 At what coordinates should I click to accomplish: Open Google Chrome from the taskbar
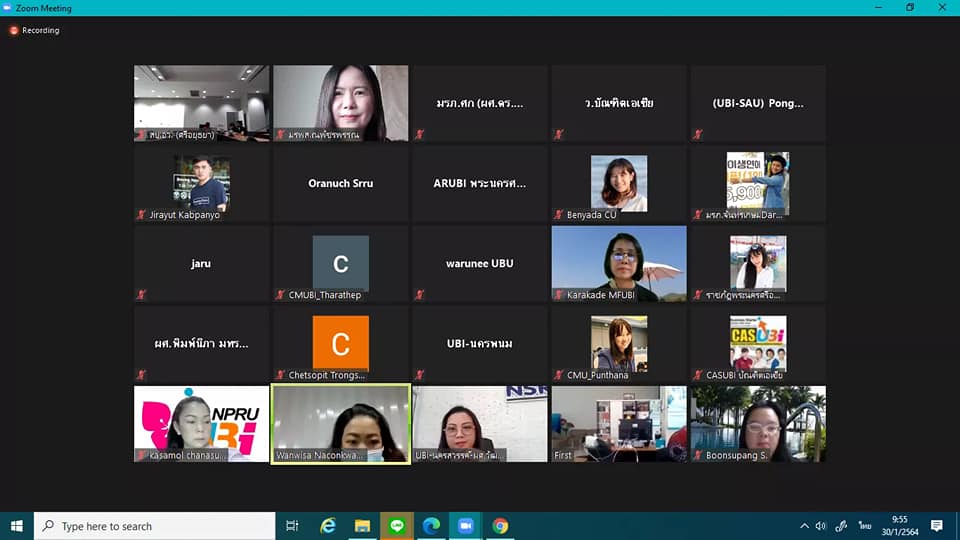point(500,526)
